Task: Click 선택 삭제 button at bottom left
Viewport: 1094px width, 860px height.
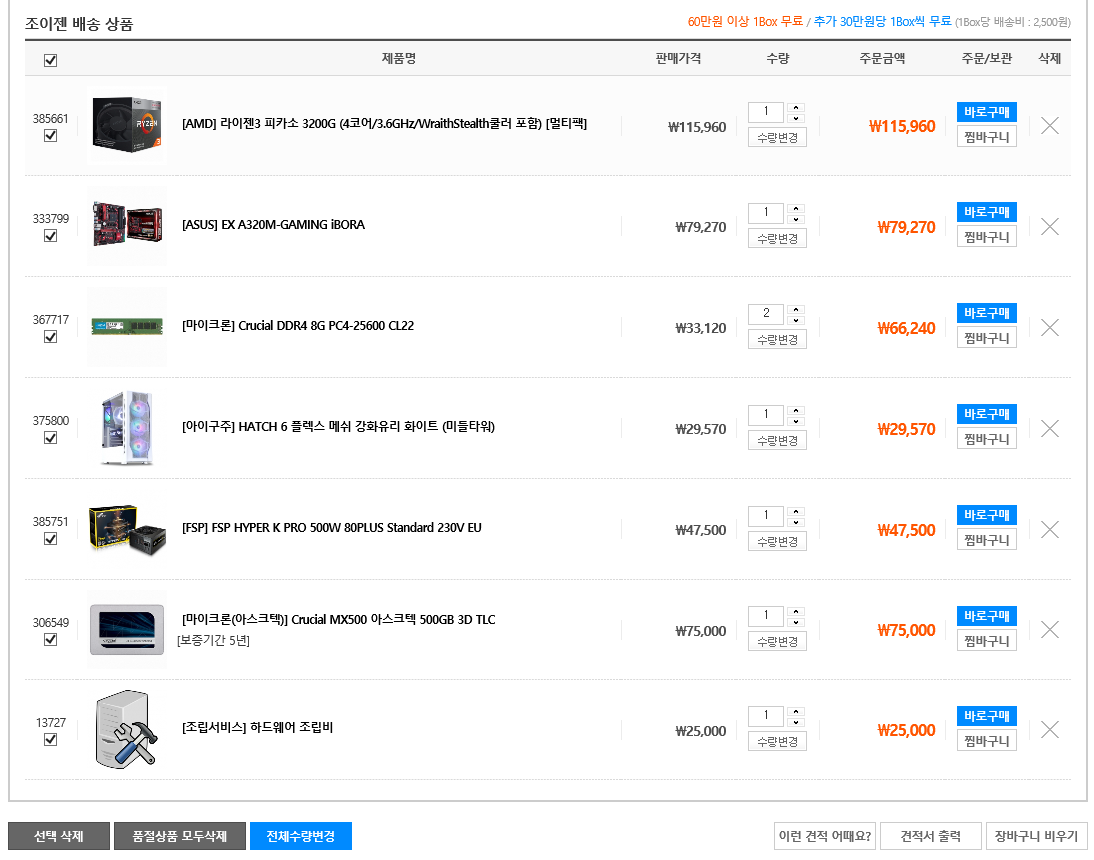Action: click(x=58, y=836)
